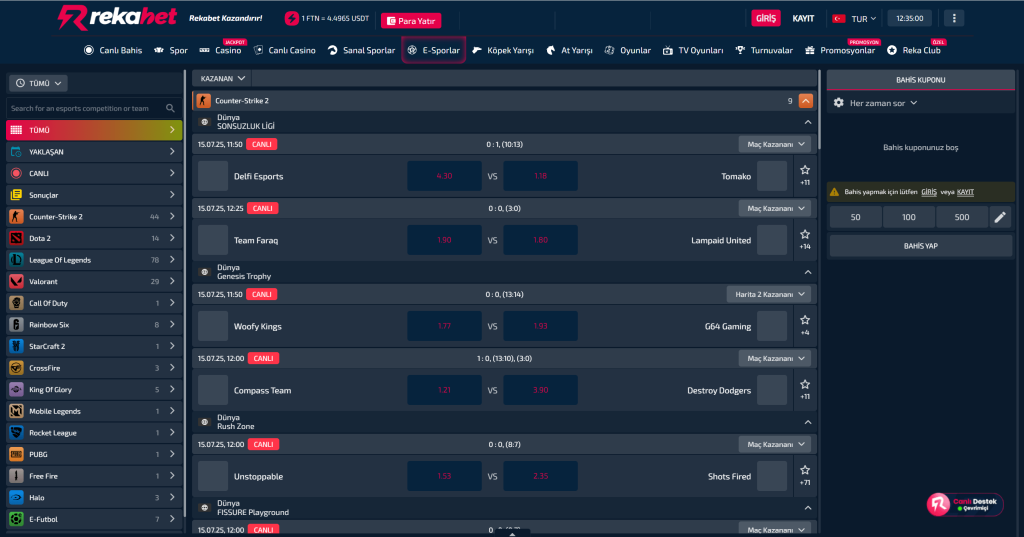The width and height of the screenshot is (1024, 537).
Task: Click the CrossFire sidebar icon
Action: [16, 368]
